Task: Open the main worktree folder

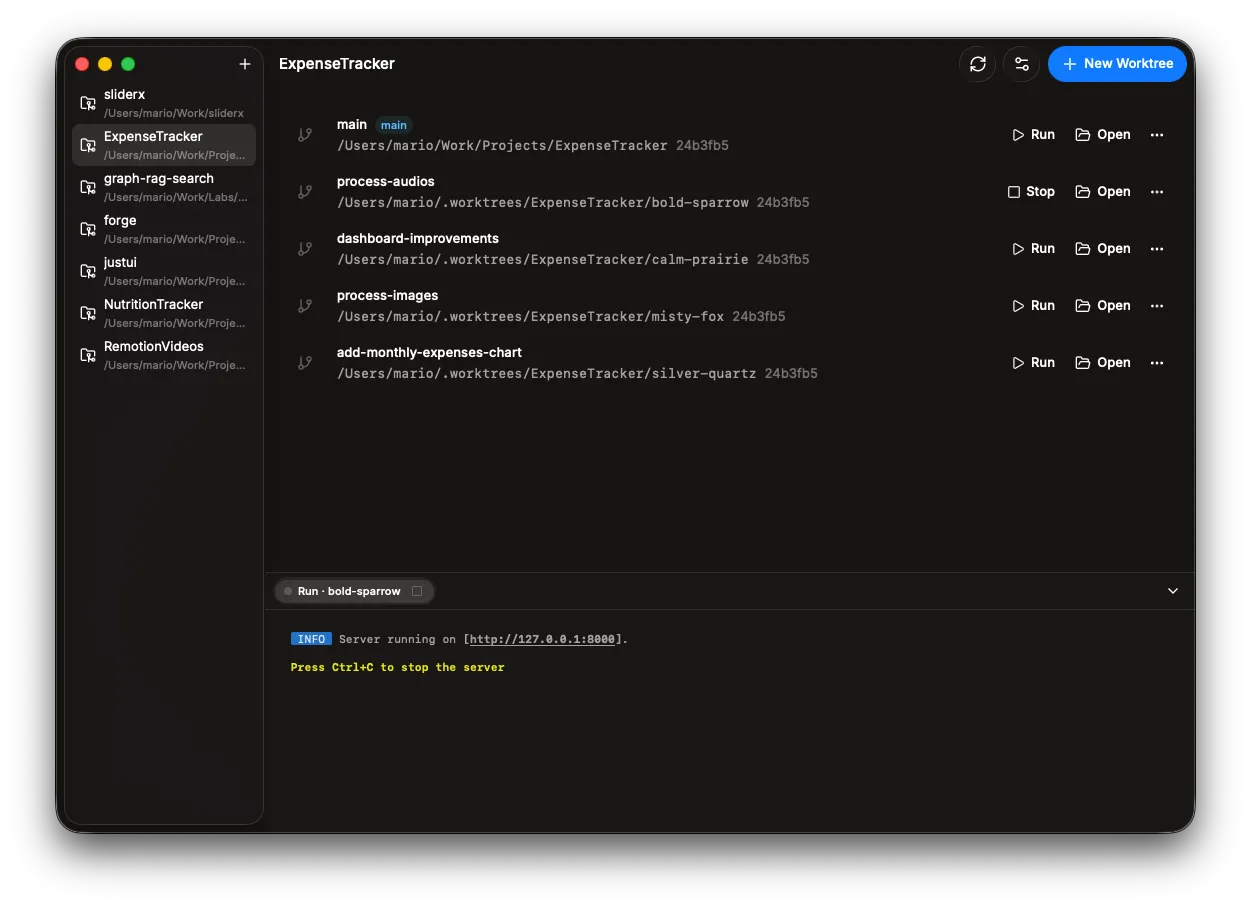Action: pos(1103,135)
